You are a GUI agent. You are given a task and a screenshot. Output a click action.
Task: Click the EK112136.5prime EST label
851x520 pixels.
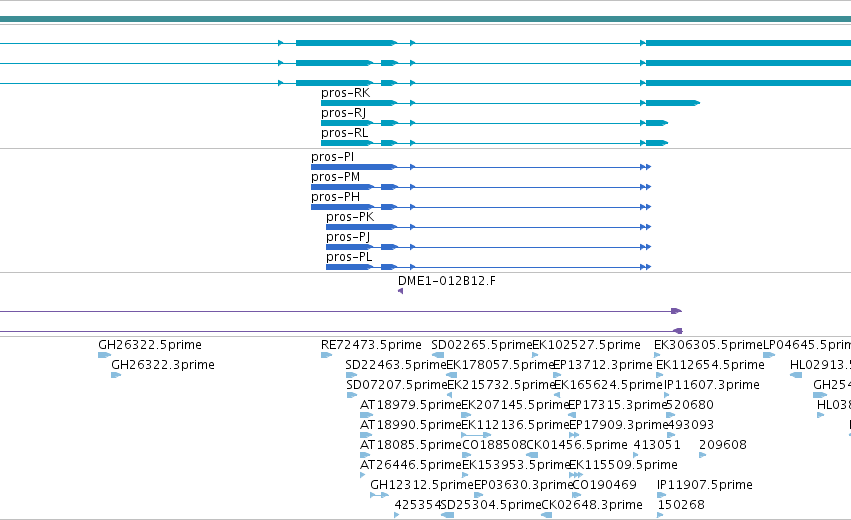click(515, 425)
